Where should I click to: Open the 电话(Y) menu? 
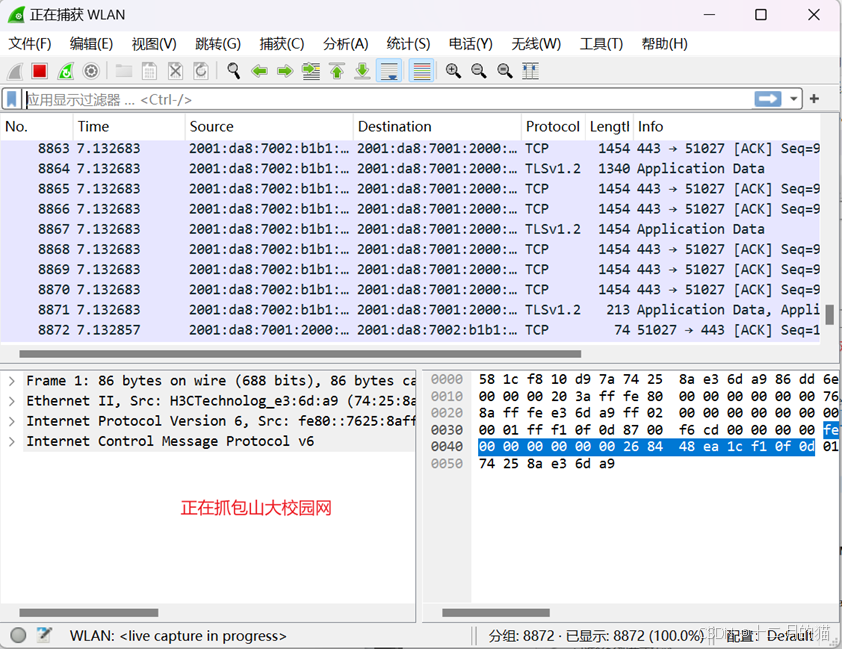(470, 44)
